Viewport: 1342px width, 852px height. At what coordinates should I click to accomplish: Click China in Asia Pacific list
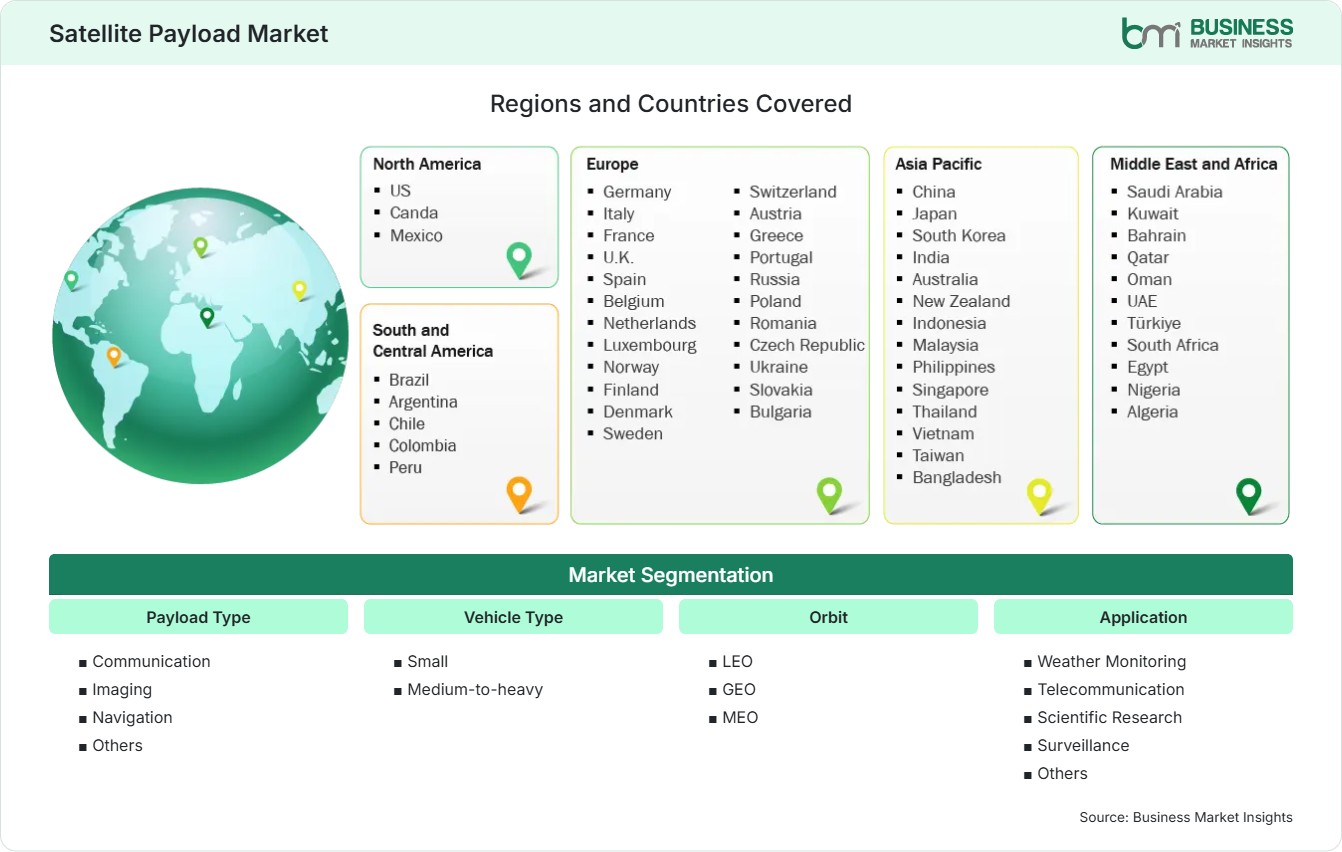click(934, 191)
